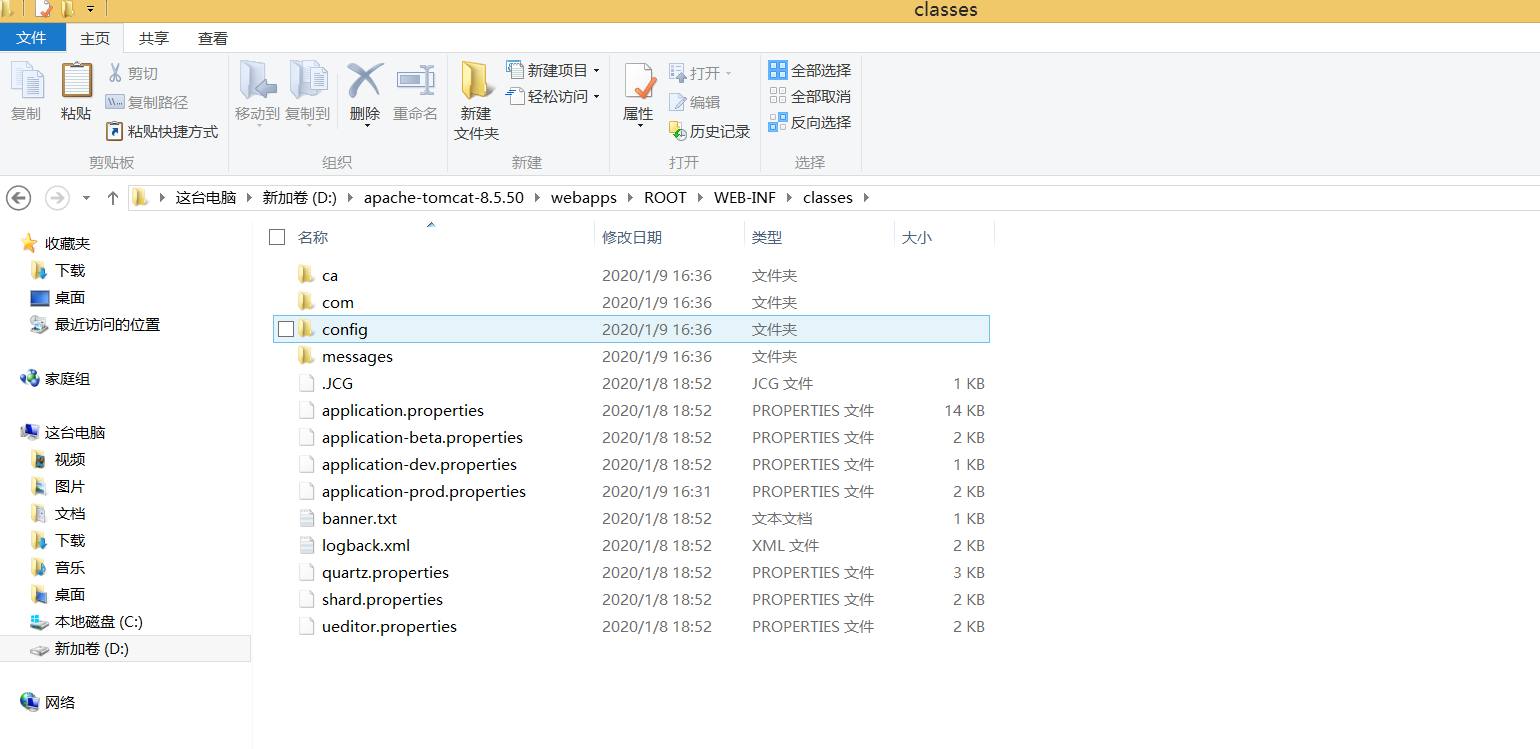
Task: Expand the Delete (删除) dropdown arrow
Action: click(366, 126)
